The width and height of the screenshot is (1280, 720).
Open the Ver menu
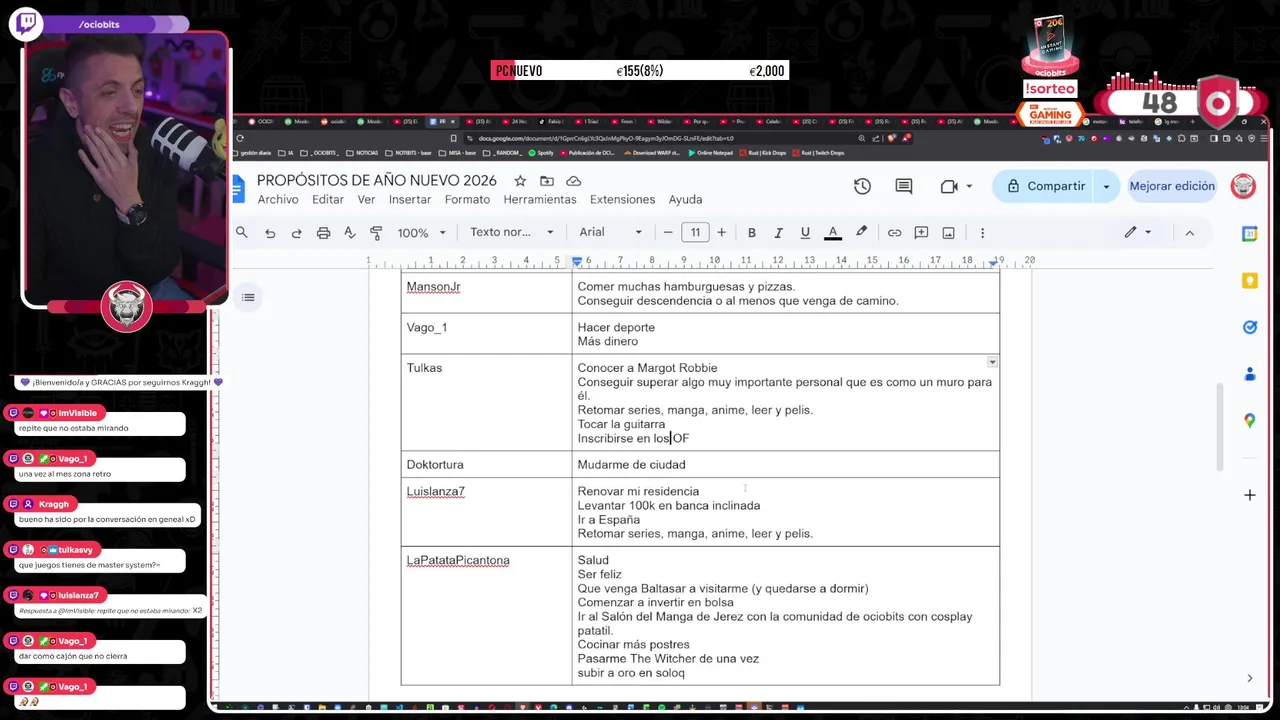pyautogui.click(x=366, y=199)
